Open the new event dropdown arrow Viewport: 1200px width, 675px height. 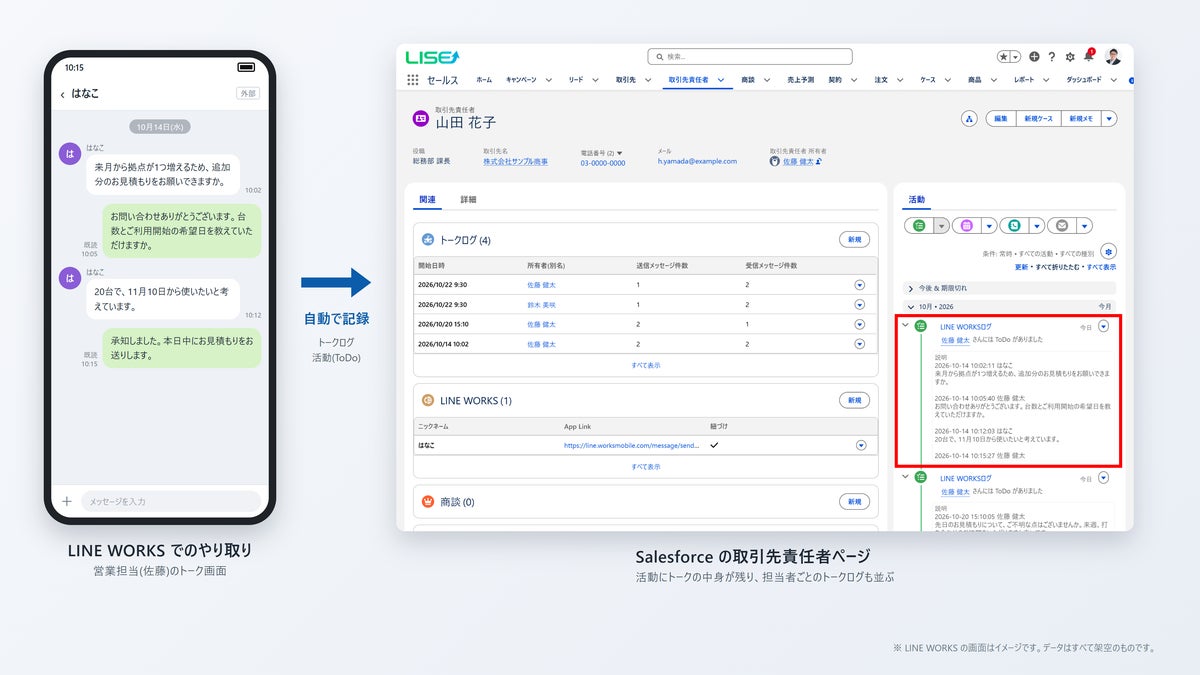point(989,226)
